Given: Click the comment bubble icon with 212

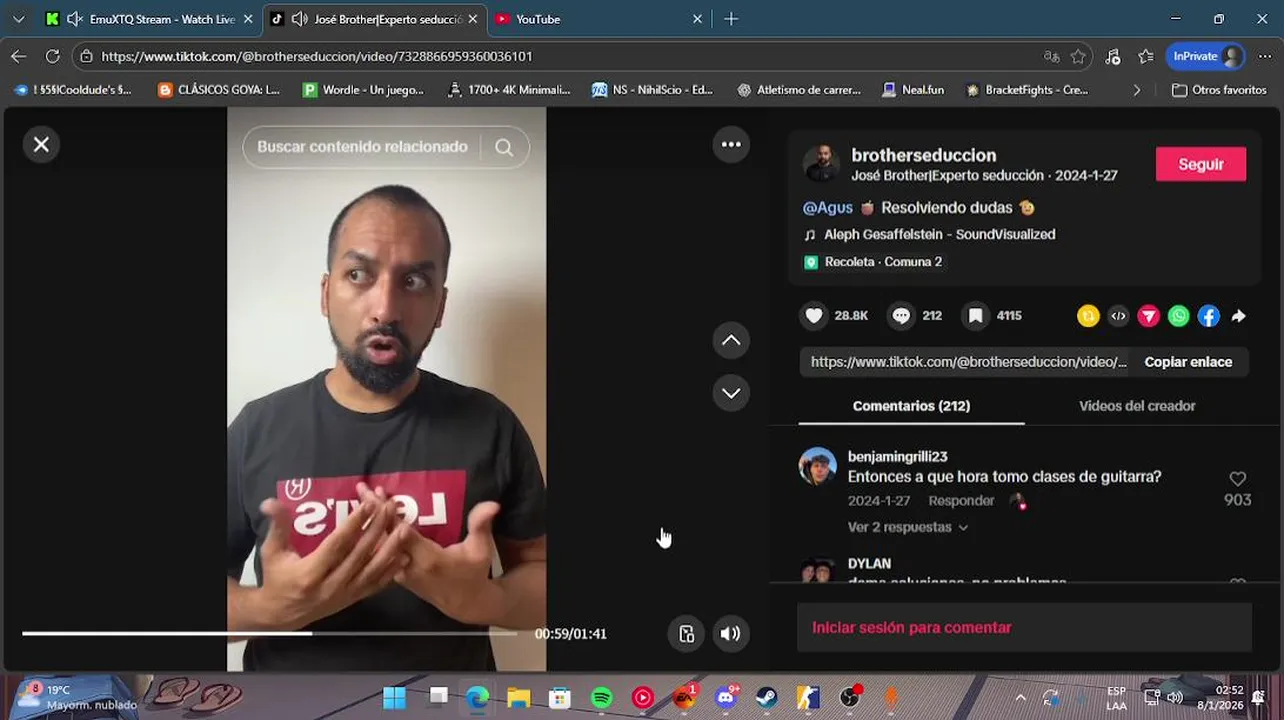Looking at the screenshot, I should [x=901, y=316].
